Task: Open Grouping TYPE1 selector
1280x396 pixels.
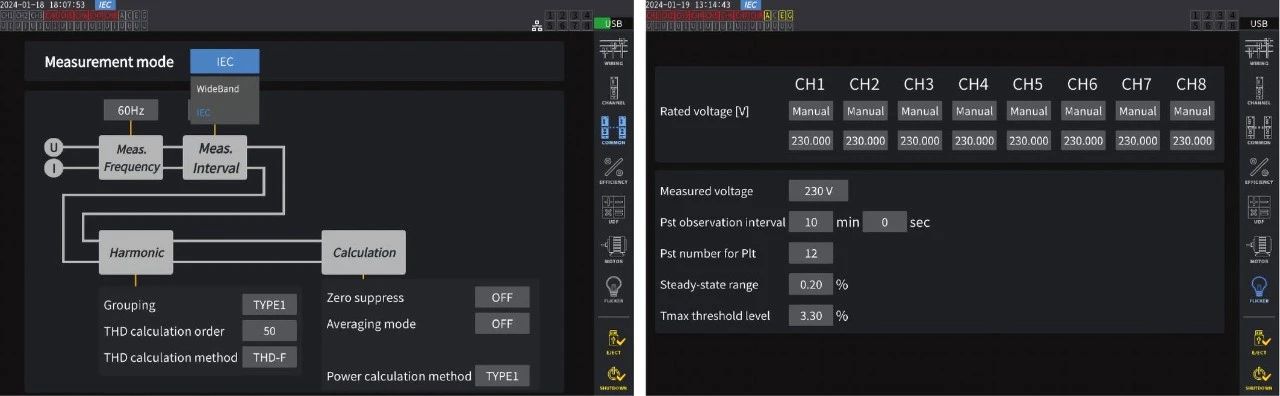Action: coord(269,305)
